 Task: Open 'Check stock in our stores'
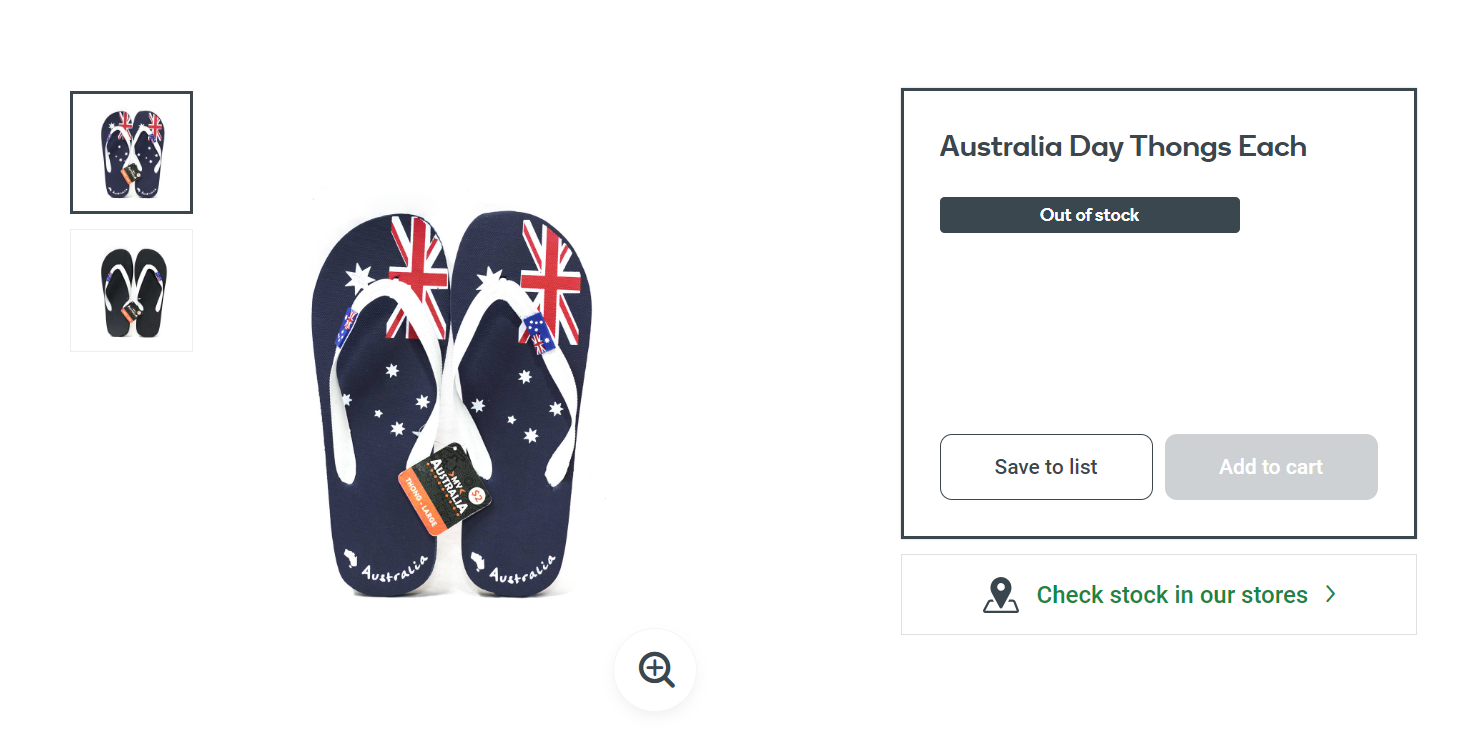(x=1171, y=594)
